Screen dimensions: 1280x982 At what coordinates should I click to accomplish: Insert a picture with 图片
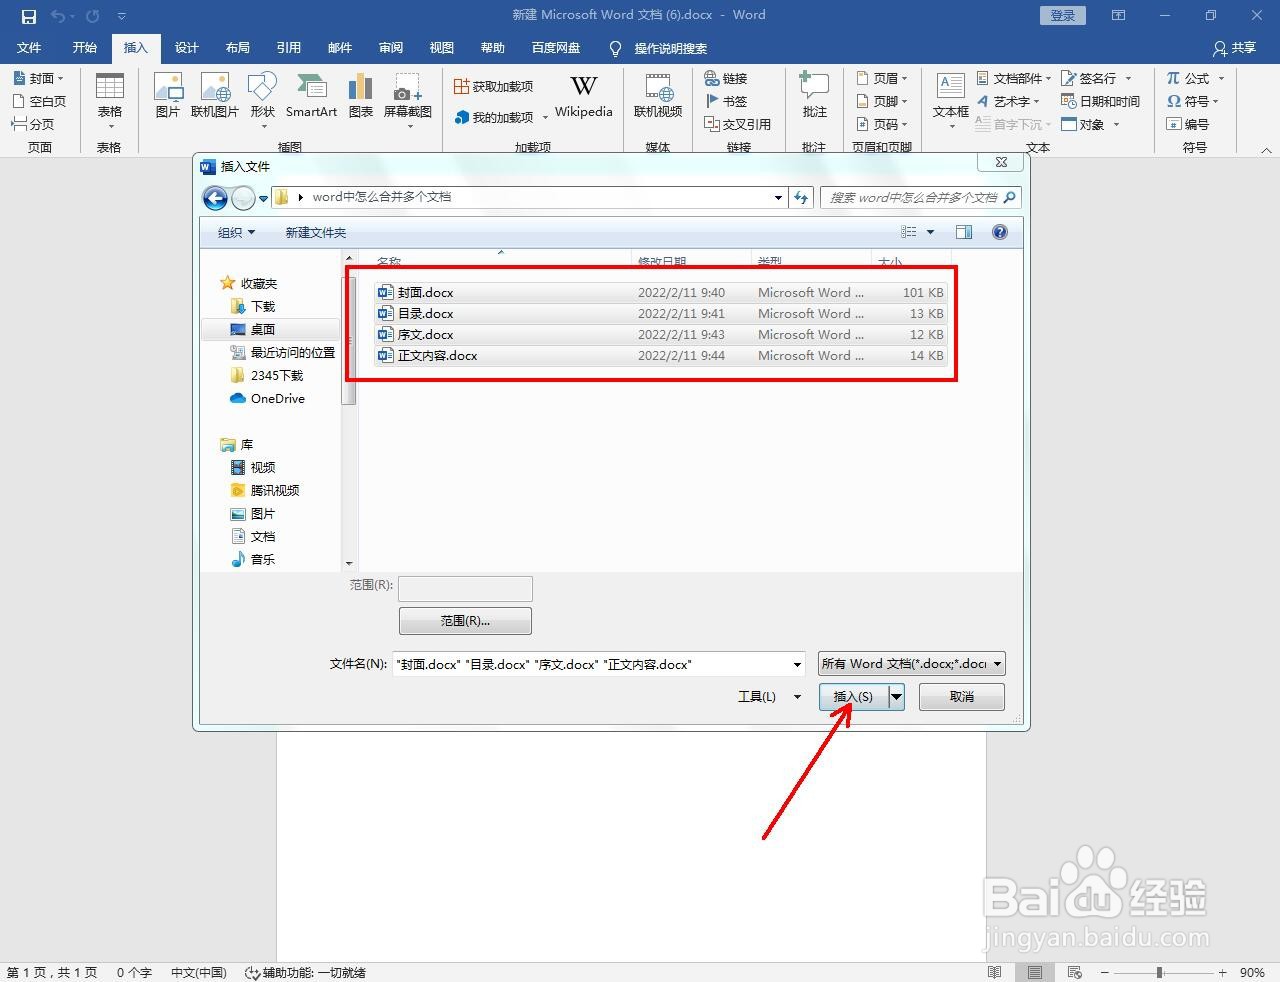(x=167, y=96)
